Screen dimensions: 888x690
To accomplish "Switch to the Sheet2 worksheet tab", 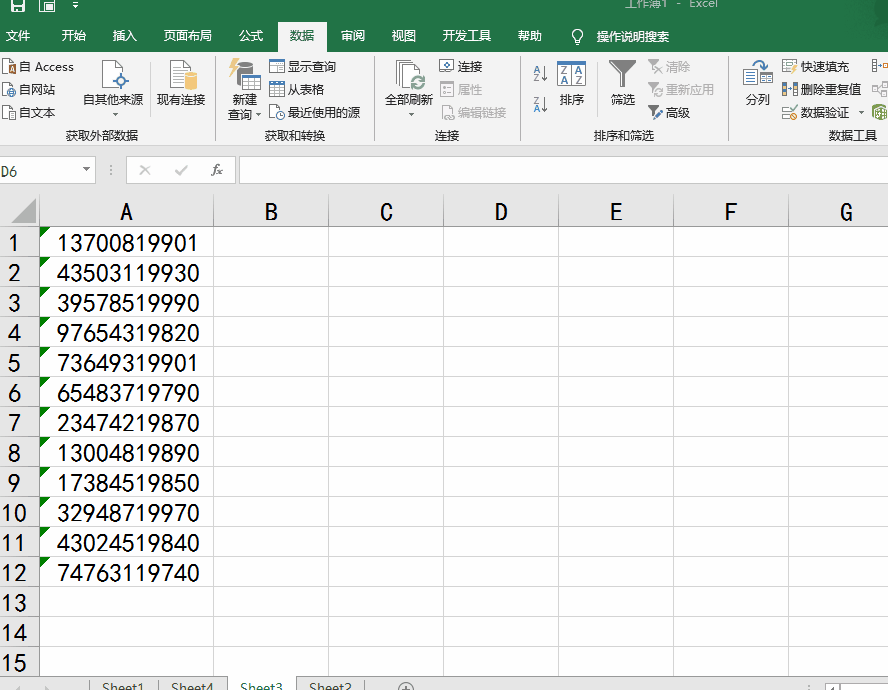I will point(330,684).
